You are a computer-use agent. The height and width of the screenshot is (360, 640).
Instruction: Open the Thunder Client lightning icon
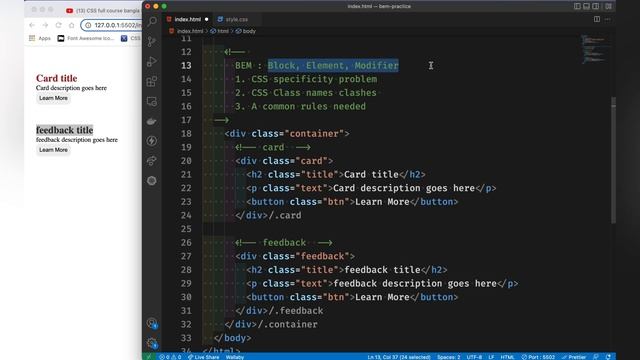[x=152, y=141]
